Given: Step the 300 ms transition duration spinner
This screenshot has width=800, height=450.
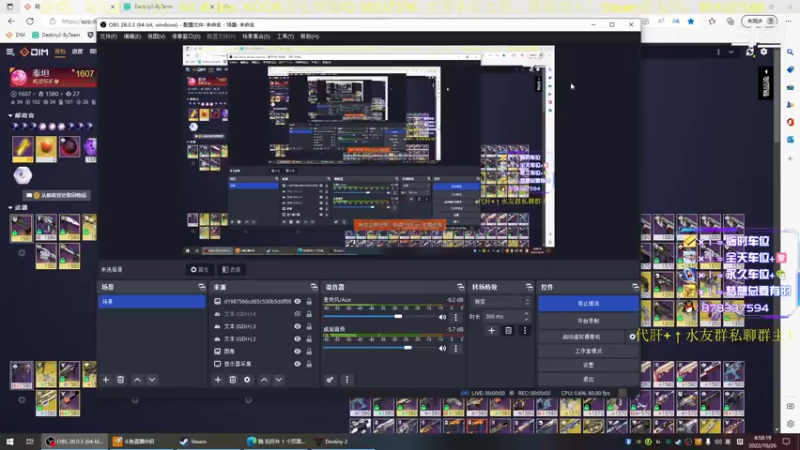Looking at the screenshot, I should point(526,316).
